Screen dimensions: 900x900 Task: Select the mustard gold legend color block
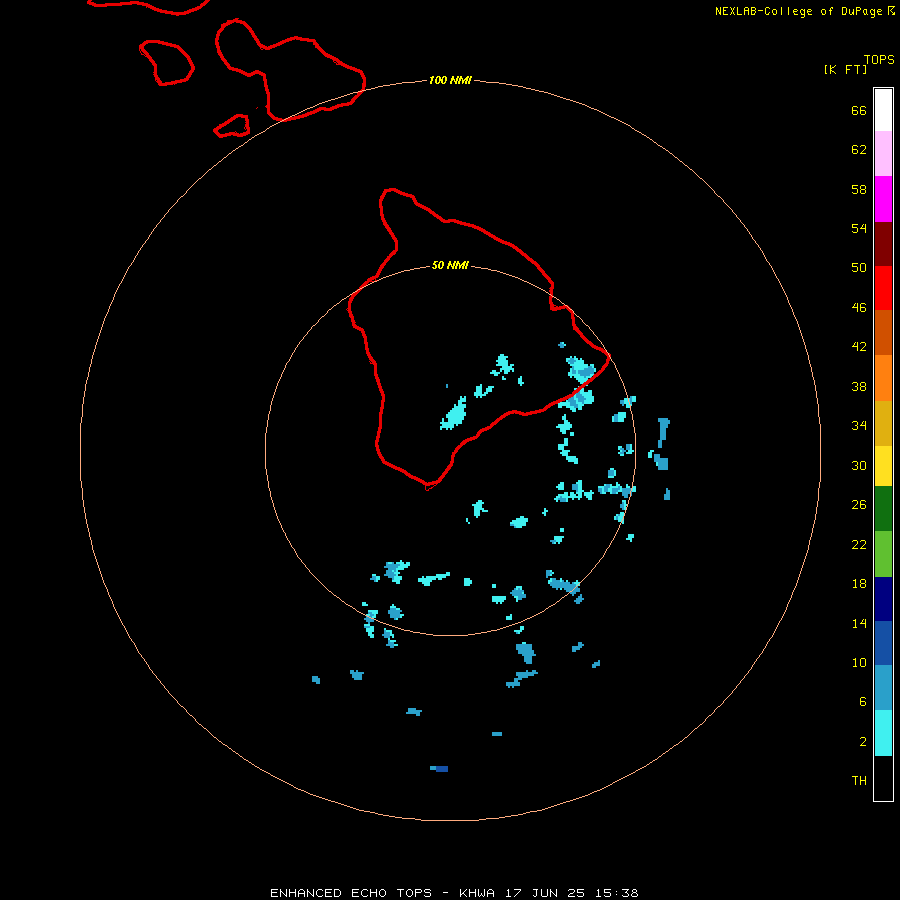tap(883, 423)
